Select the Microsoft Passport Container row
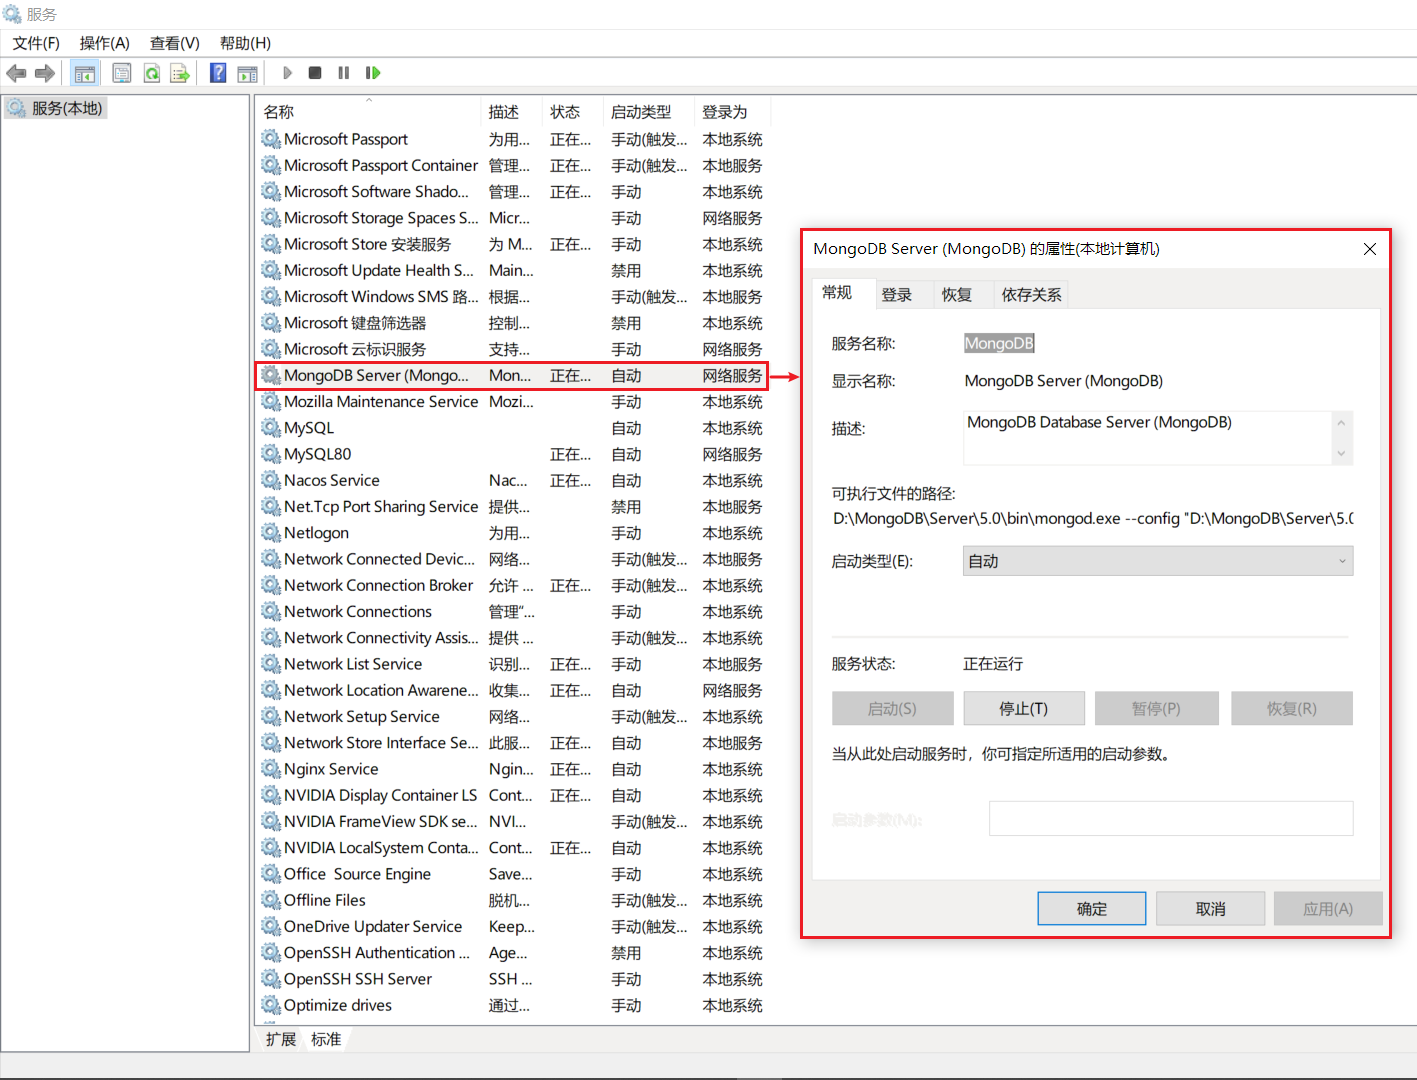Image resolution: width=1417 pixels, height=1080 pixels. point(512,165)
